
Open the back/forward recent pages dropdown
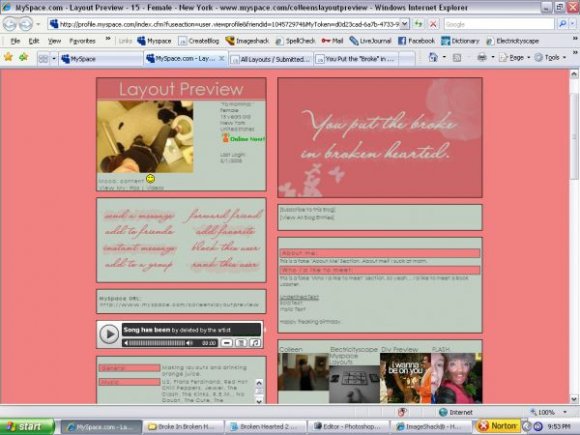[38, 25]
